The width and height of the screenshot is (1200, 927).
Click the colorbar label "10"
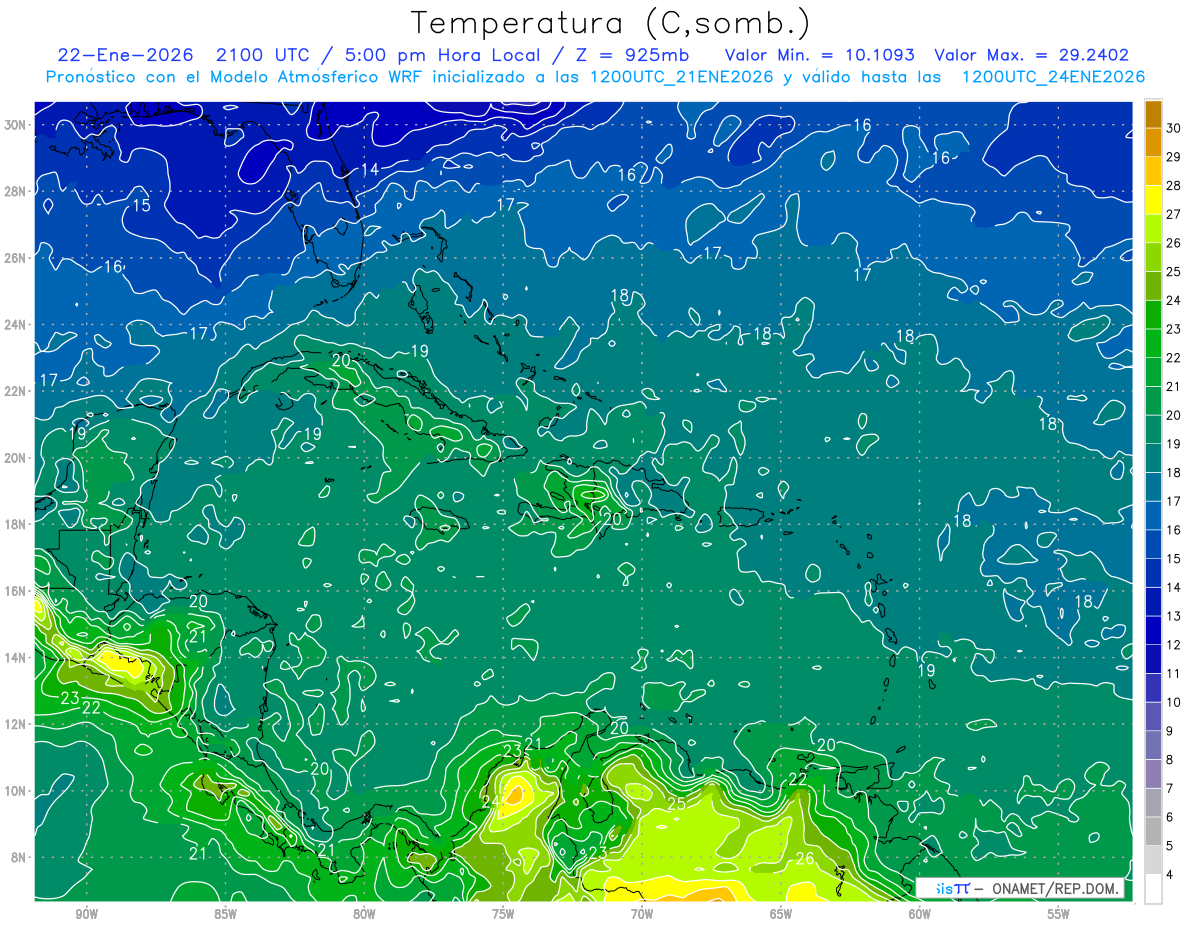1173,702
